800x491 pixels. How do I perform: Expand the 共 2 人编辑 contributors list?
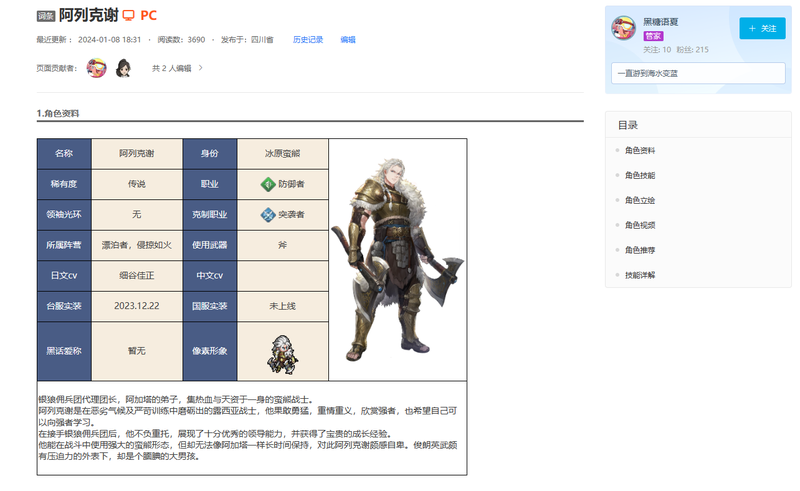[177, 68]
